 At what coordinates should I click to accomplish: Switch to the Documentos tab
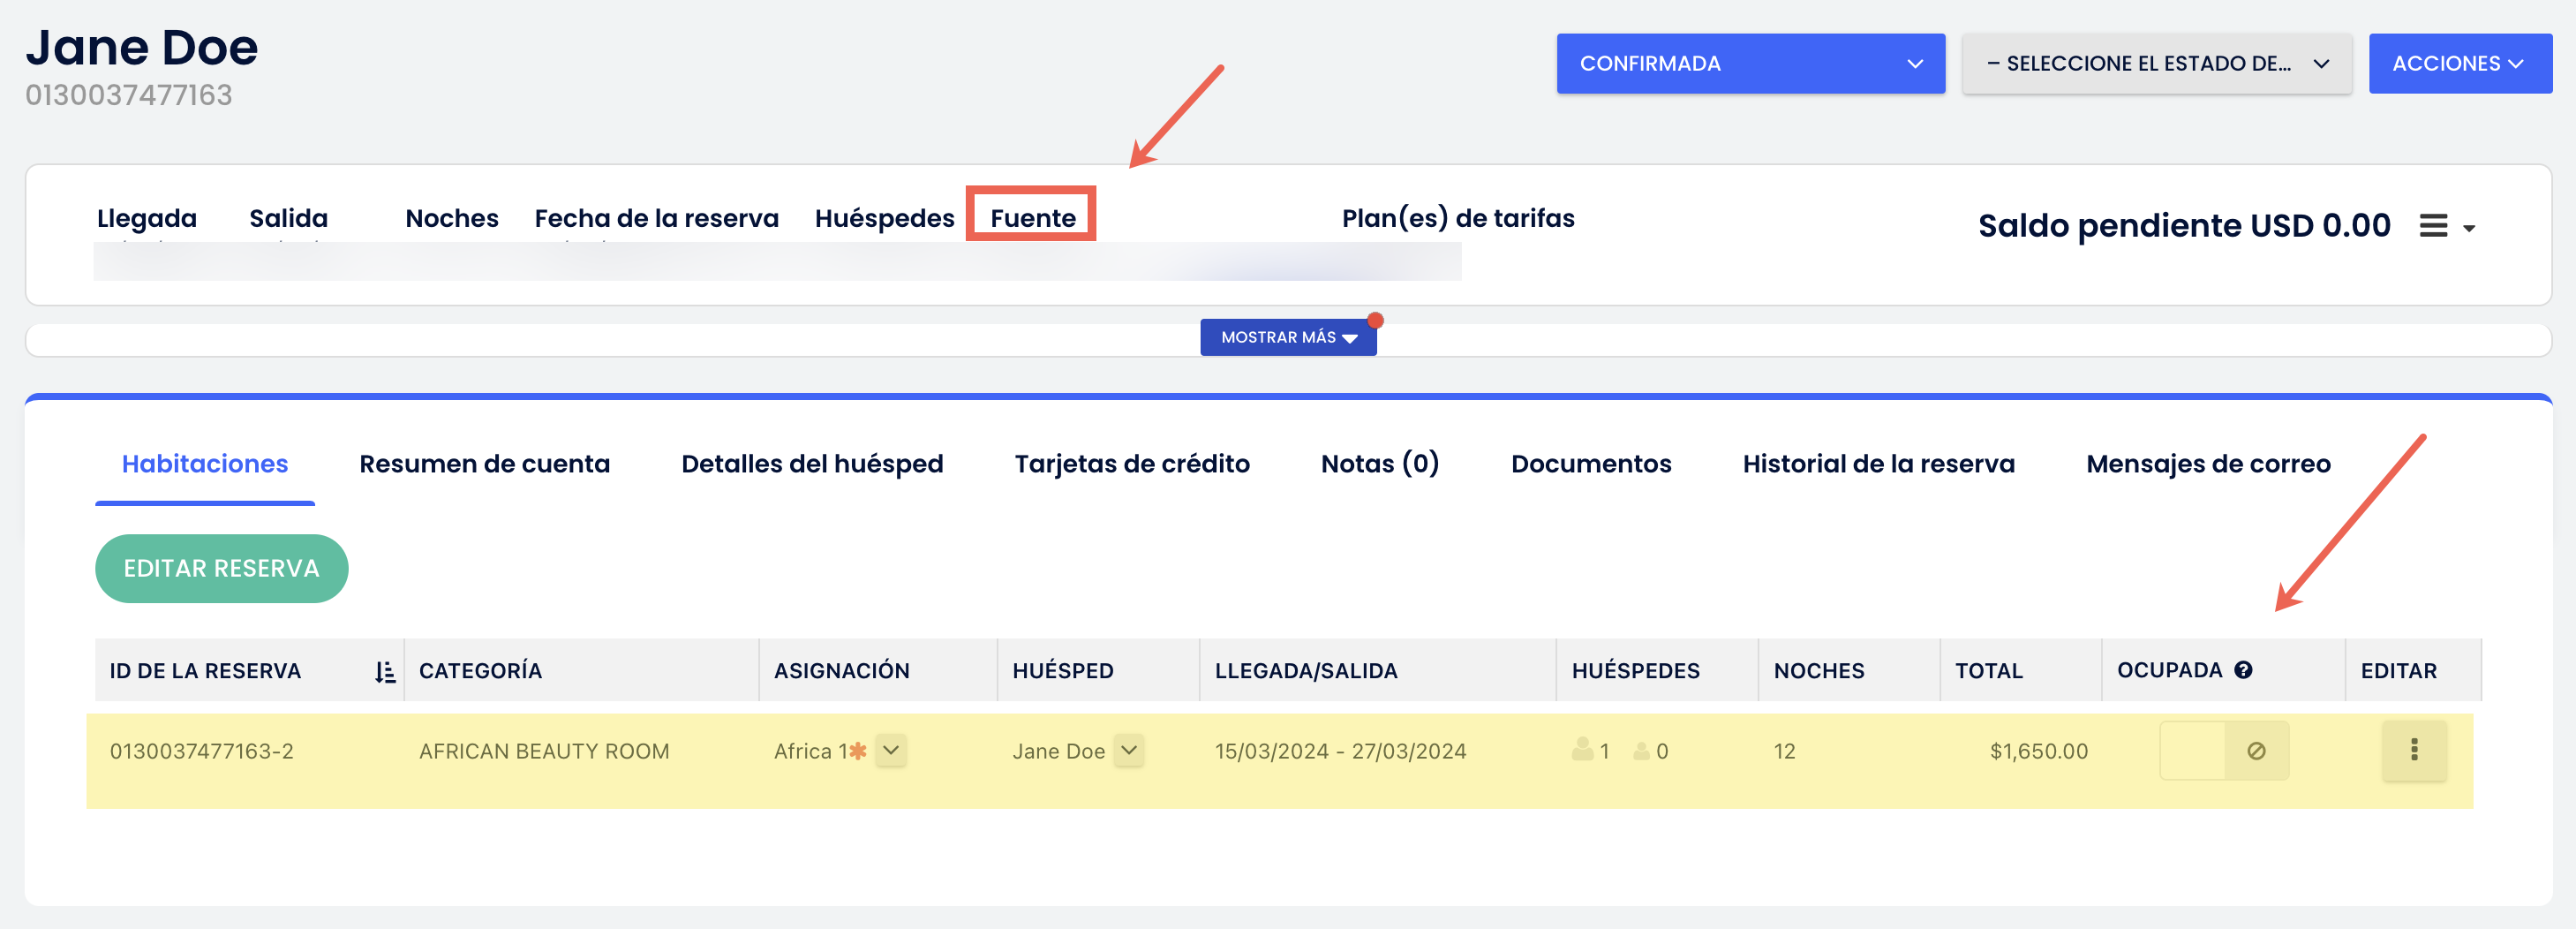point(1591,464)
